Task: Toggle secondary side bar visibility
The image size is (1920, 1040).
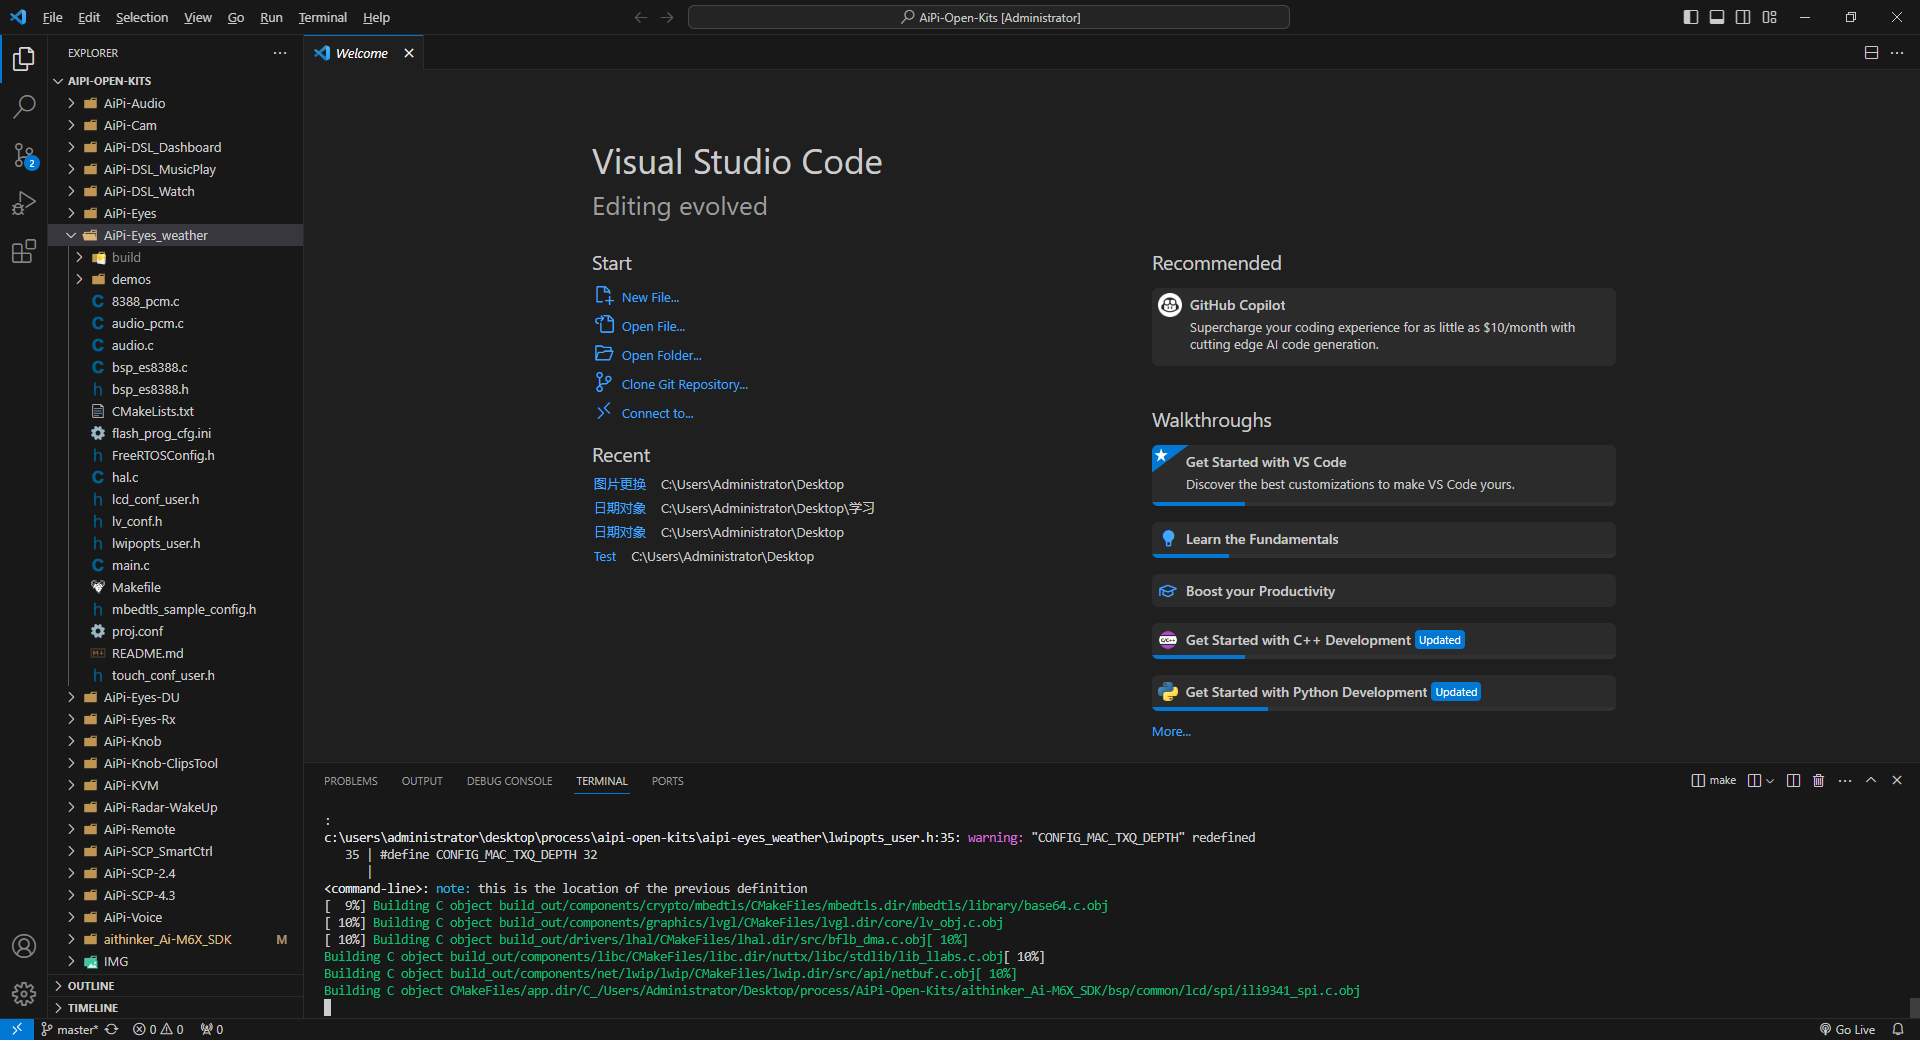Action: [x=1743, y=17]
